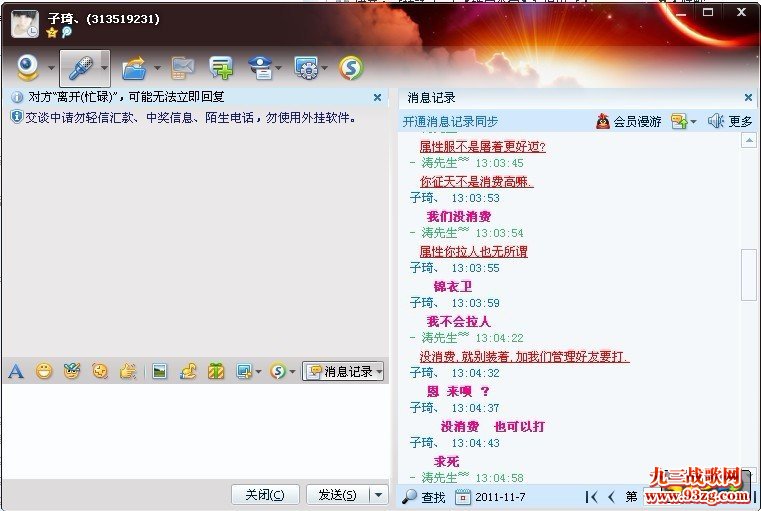Open the webcam video options dropdown arrow
The height and width of the screenshot is (511, 761).
(x=51, y=68)
